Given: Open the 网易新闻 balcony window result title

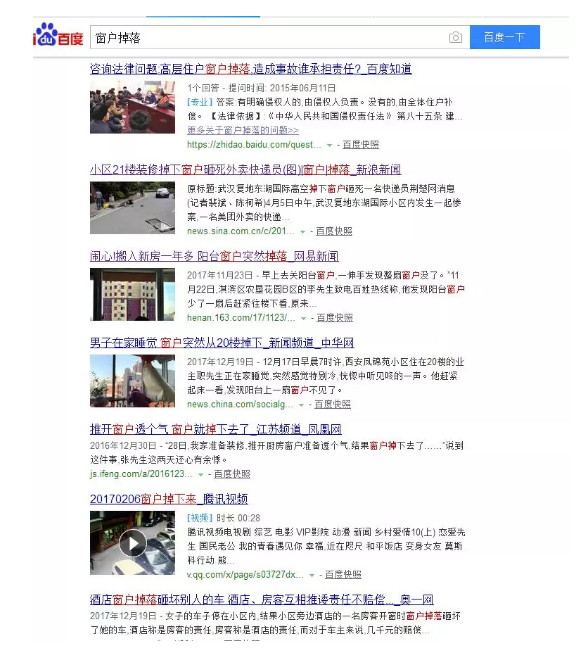Looking at the screenshot, I should click(x=214, y=256).
